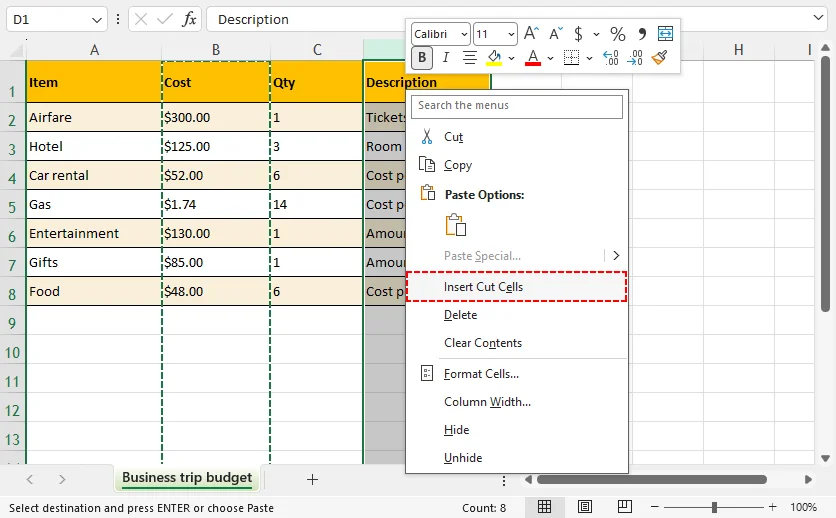This screenshot has height=518, width=836.
Task: Click the formula bar Description text
Action: tap(253, 20)
